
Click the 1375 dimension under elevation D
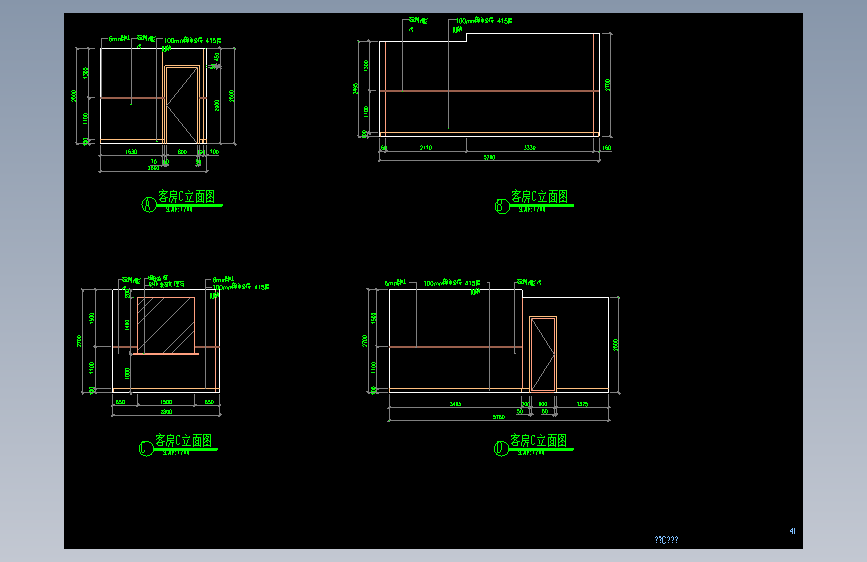pos(582,404)
